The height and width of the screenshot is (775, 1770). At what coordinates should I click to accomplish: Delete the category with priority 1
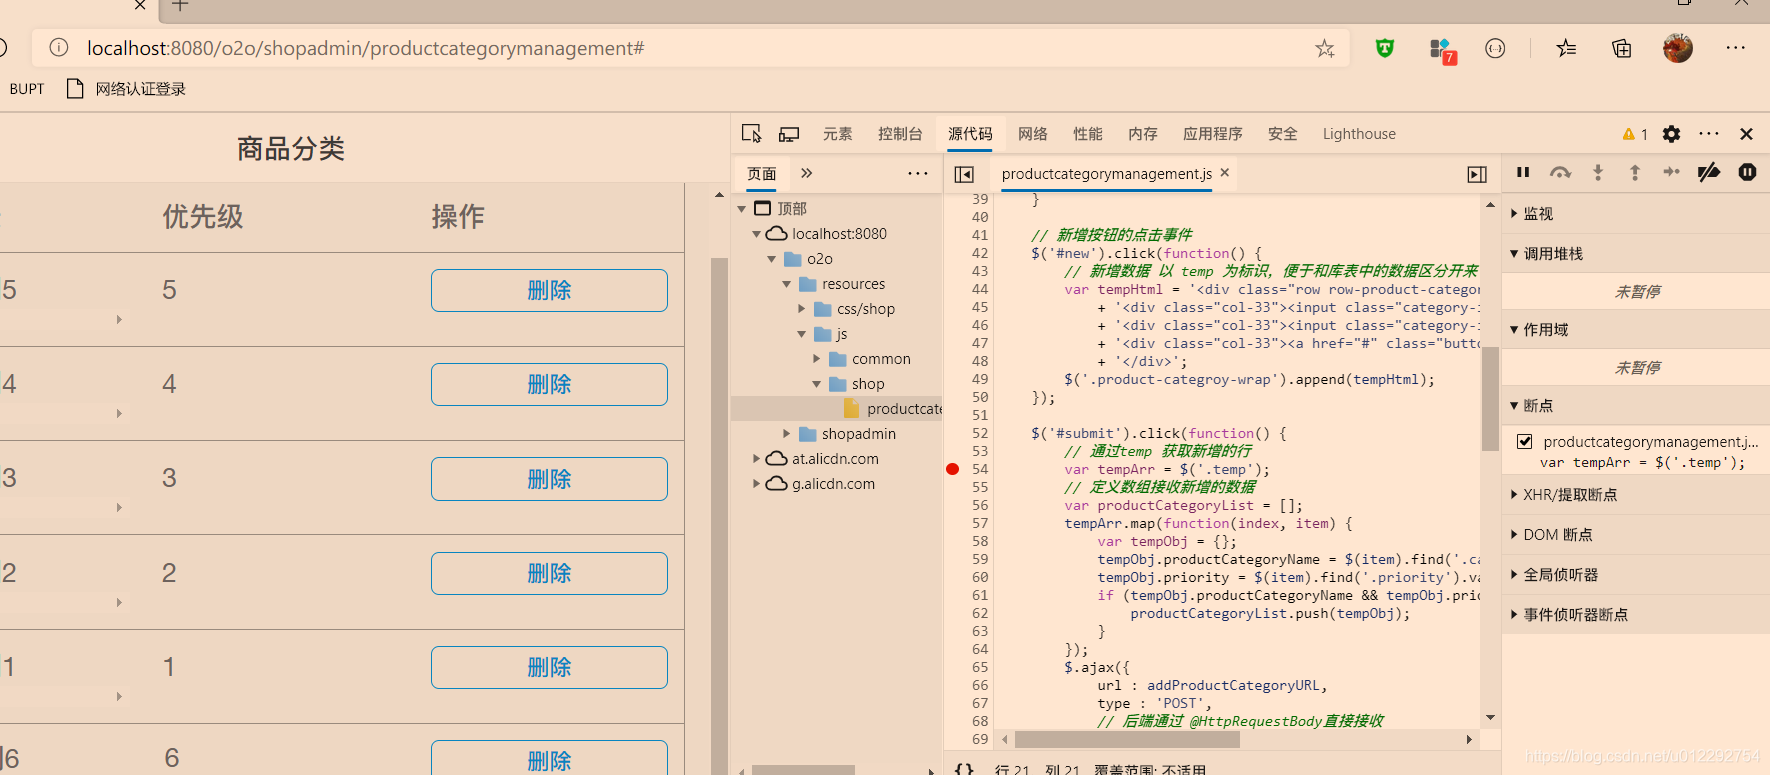click(x=549, y=667)
